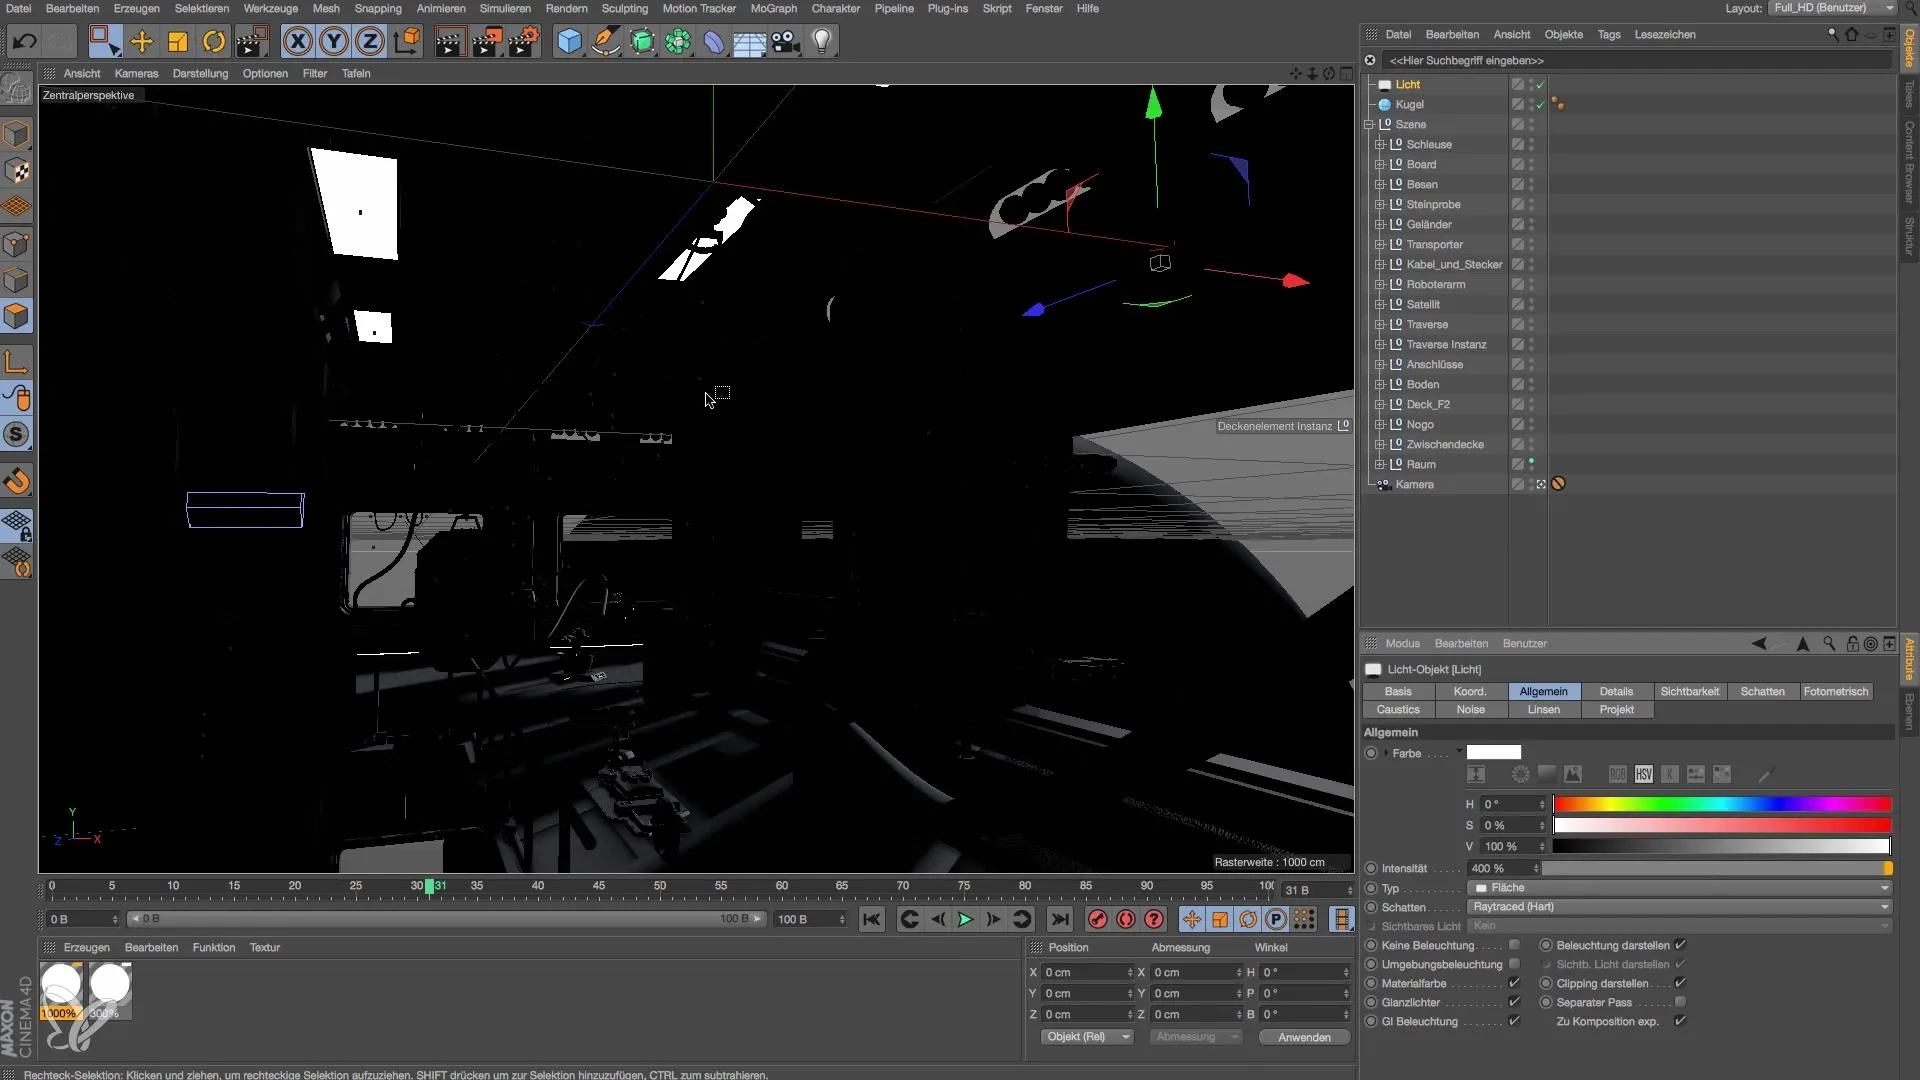Add a floor environment object icon
Viewport: 1920px width, 1080px height.
[x=750, y=41]
